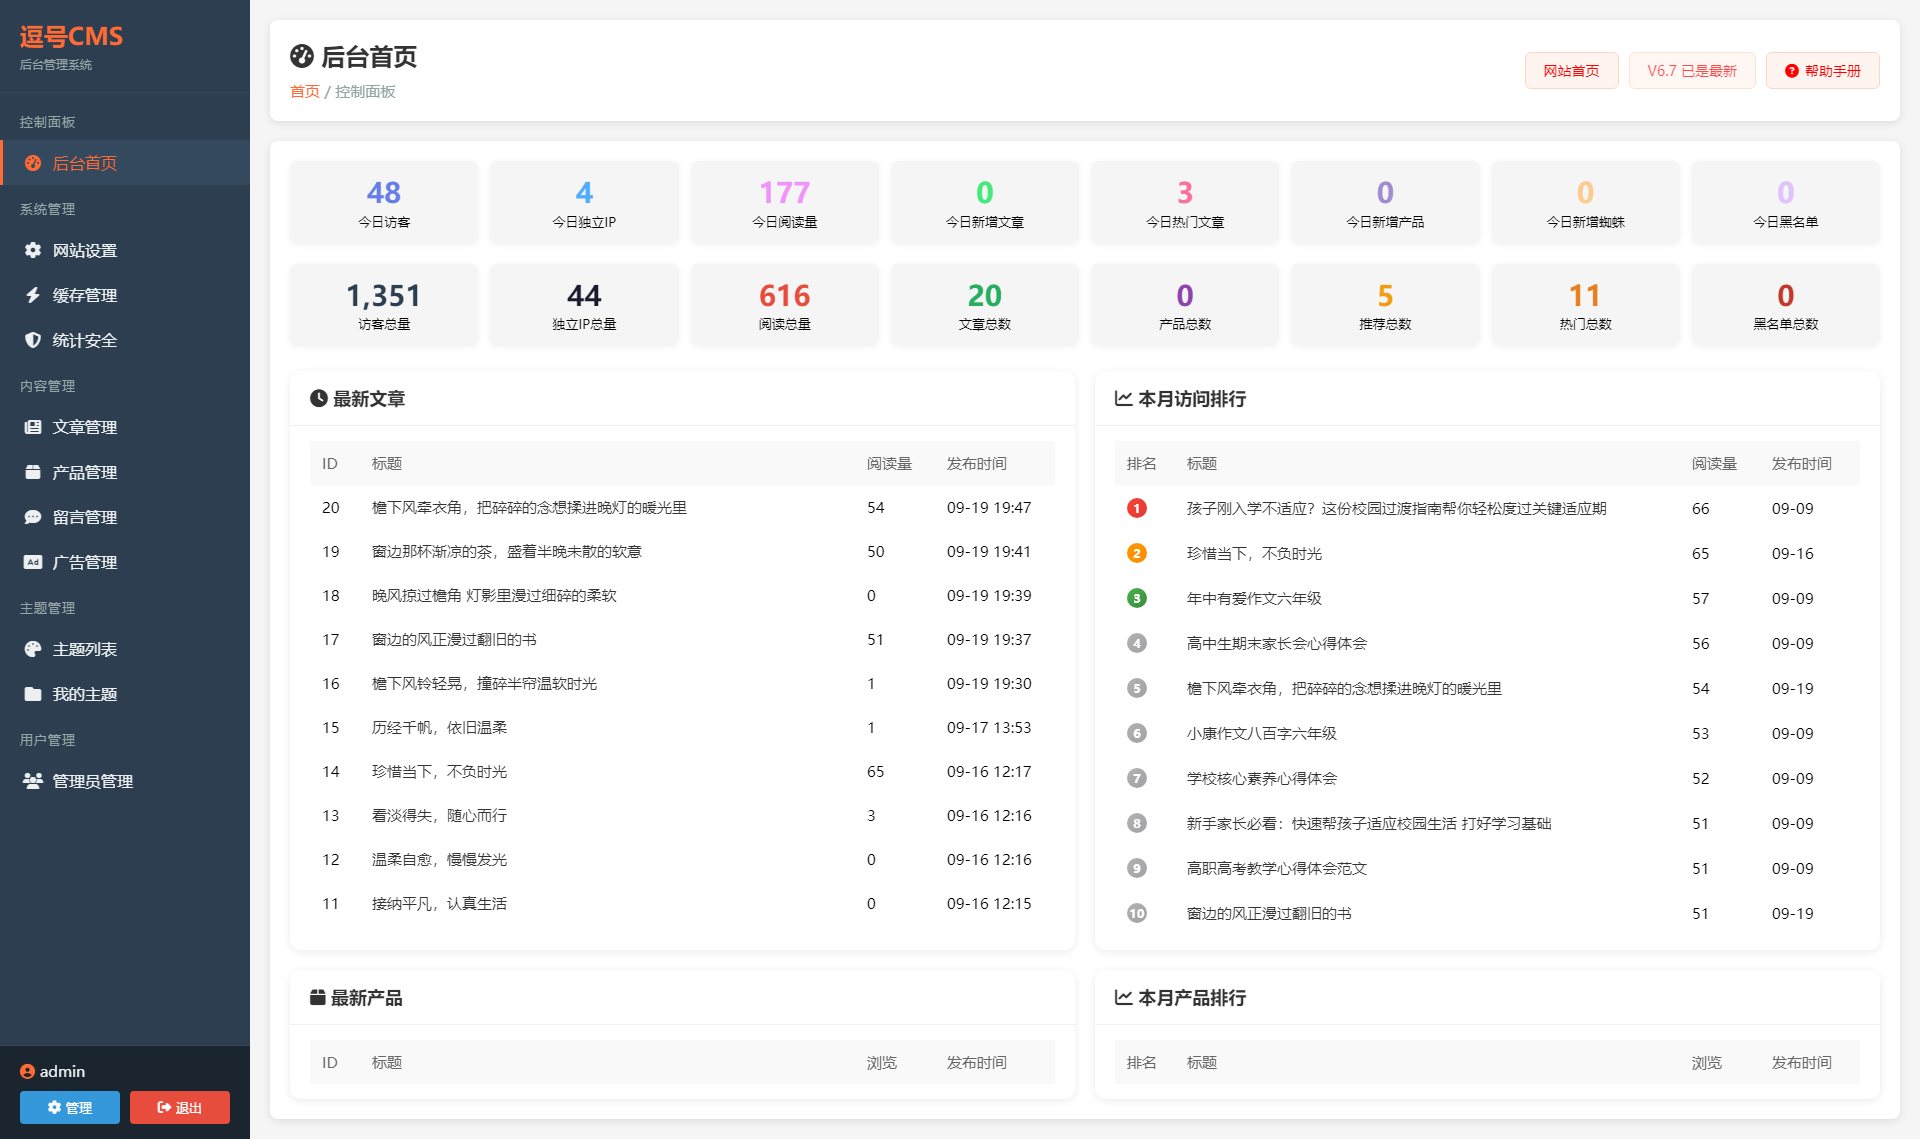Viewport: 1920px width, 1139px height.
Task: Click the blue 管理 button
Action: click(70, 1107)
